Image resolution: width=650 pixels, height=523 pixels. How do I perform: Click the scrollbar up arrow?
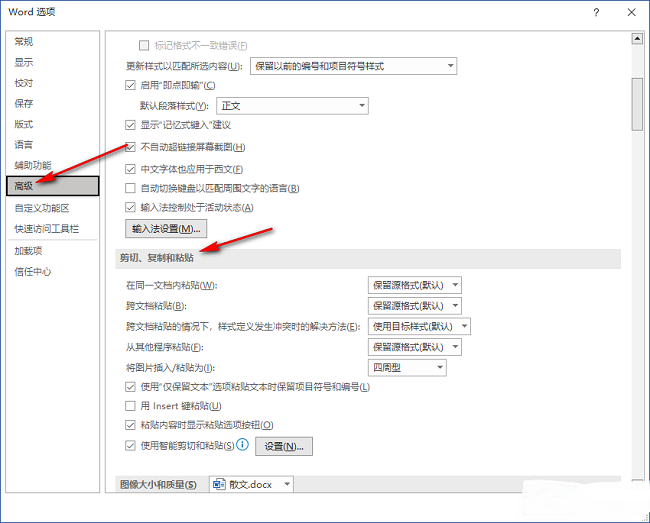tap(636, 39)
